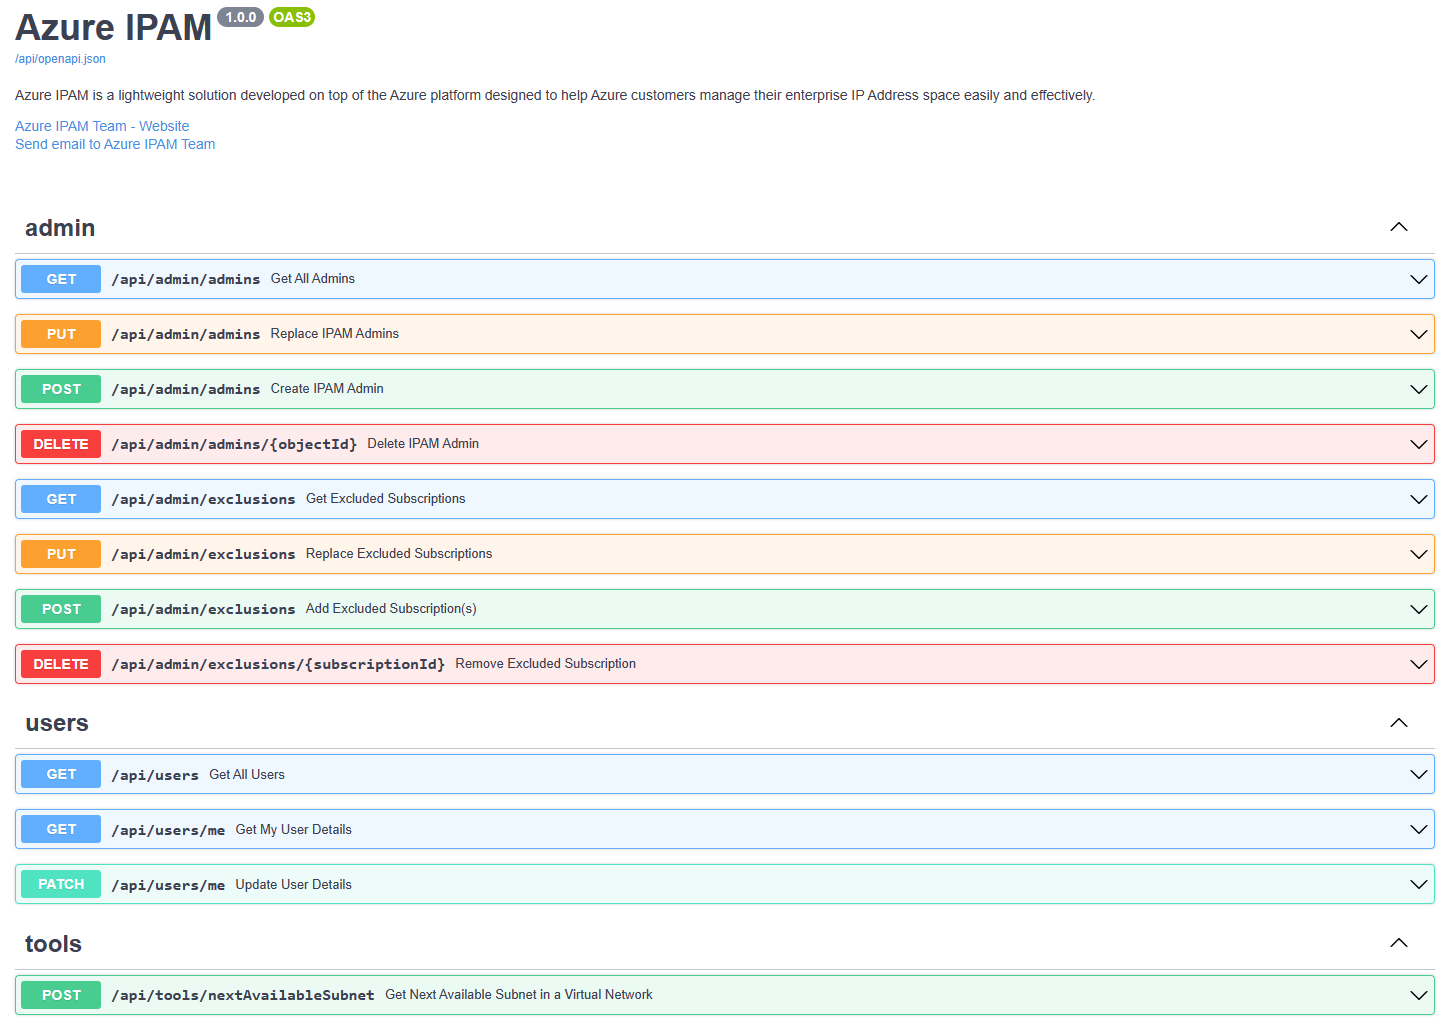Click 'Replace Excluded Subscriptions' description text

399,554
